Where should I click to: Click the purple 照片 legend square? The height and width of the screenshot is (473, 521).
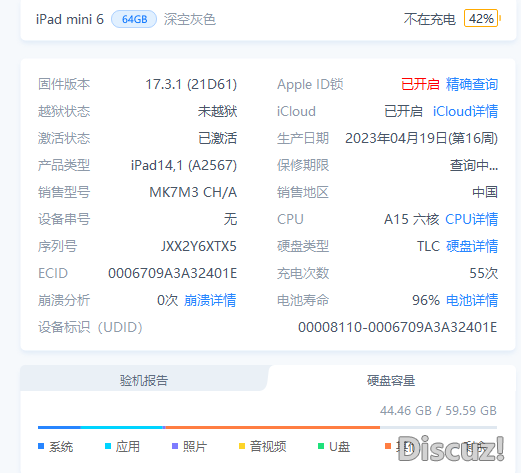175,446
